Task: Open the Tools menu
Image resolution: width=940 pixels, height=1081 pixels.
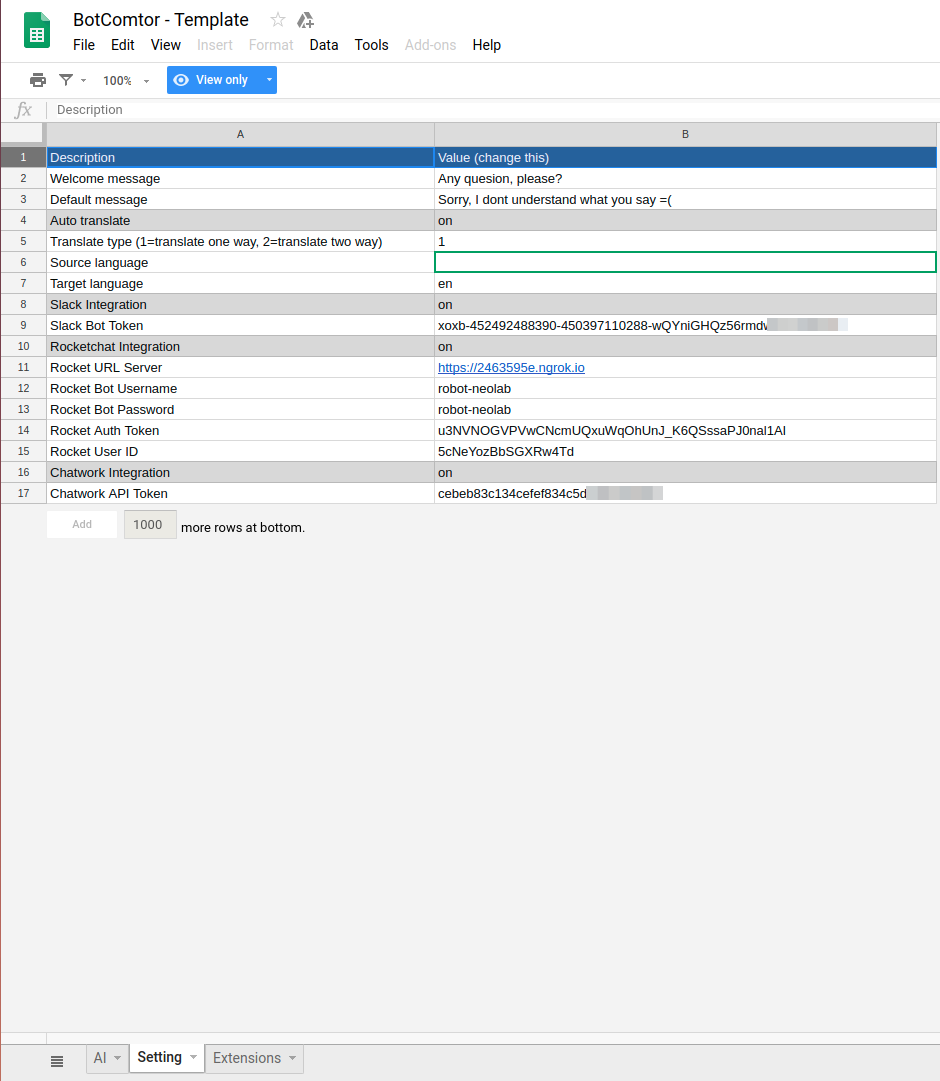Action: (x=371, y=45)
